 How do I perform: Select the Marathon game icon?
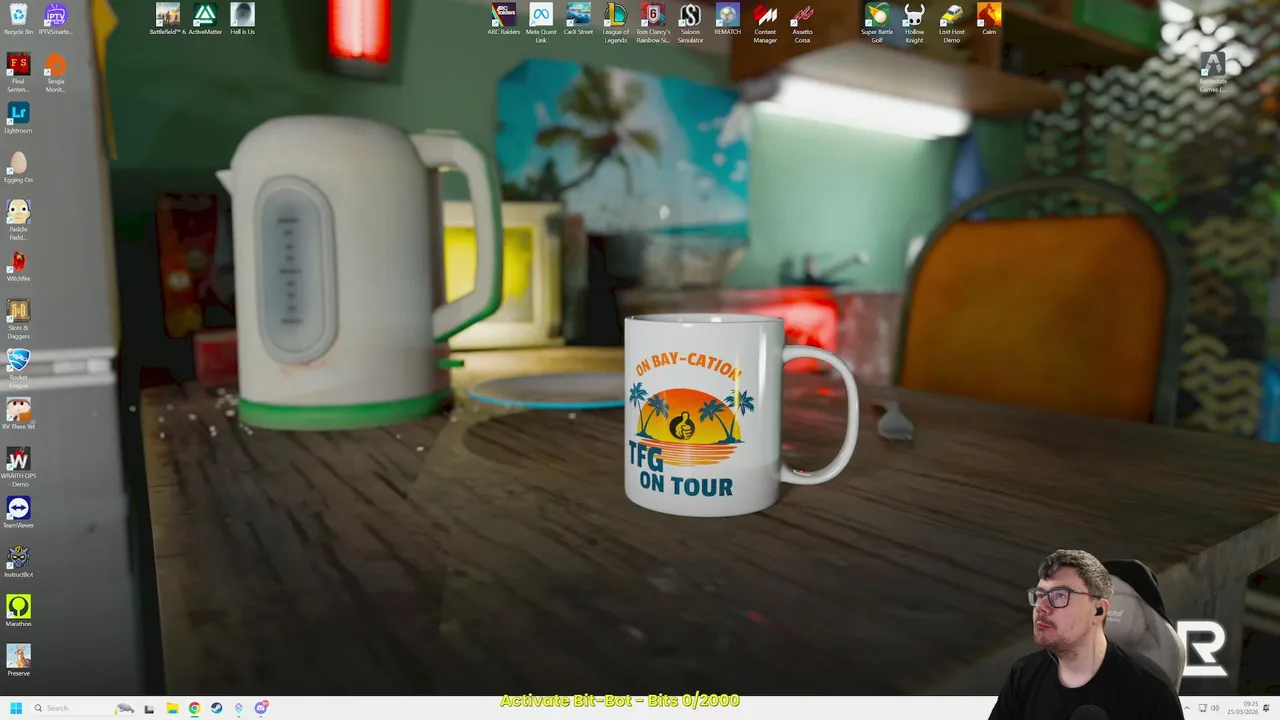click(x=18, y=611)
